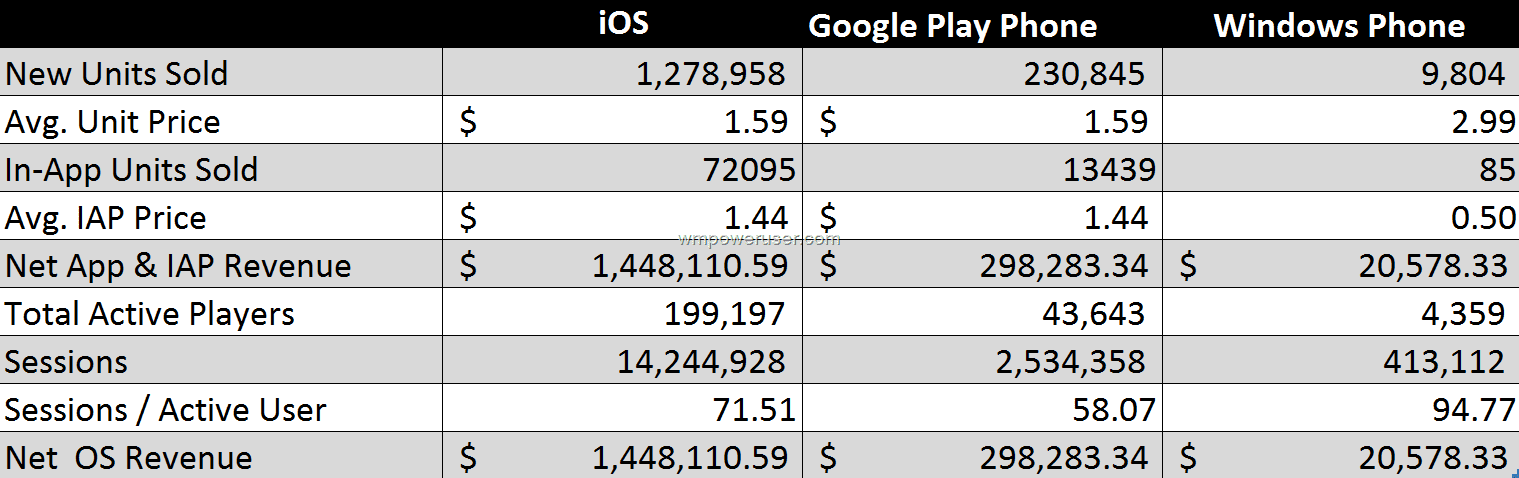Viewport: 1519px width, 478px height.
Task: Select Google Play units cell 230,845
Action: [982, 73]
